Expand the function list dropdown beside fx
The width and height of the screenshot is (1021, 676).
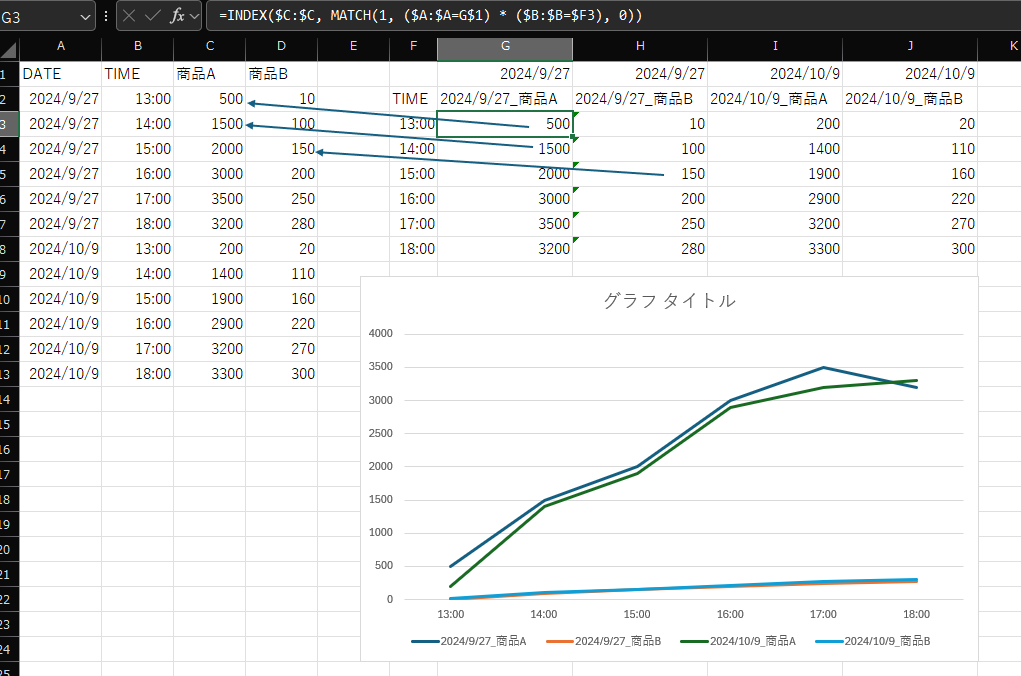tap(194, 16)
